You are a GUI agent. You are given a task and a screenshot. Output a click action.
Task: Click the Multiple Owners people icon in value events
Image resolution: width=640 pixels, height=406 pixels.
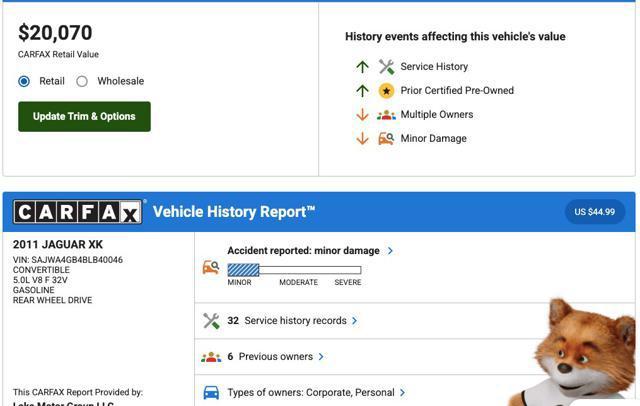(386, 115)
